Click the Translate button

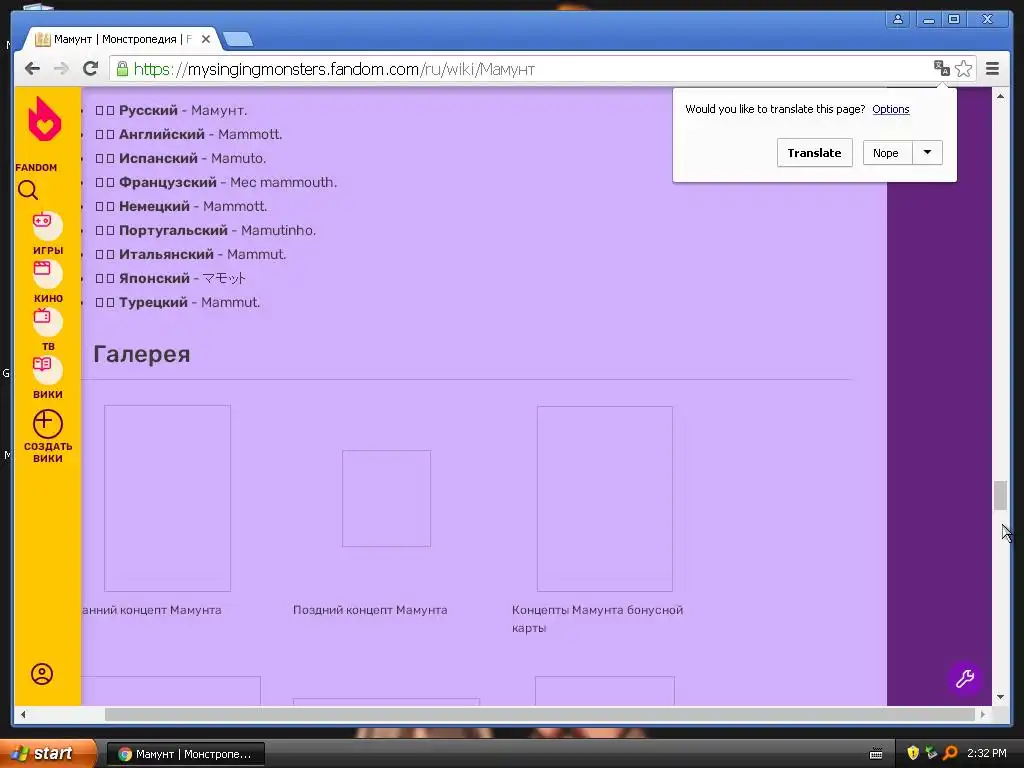pos(814,153)
